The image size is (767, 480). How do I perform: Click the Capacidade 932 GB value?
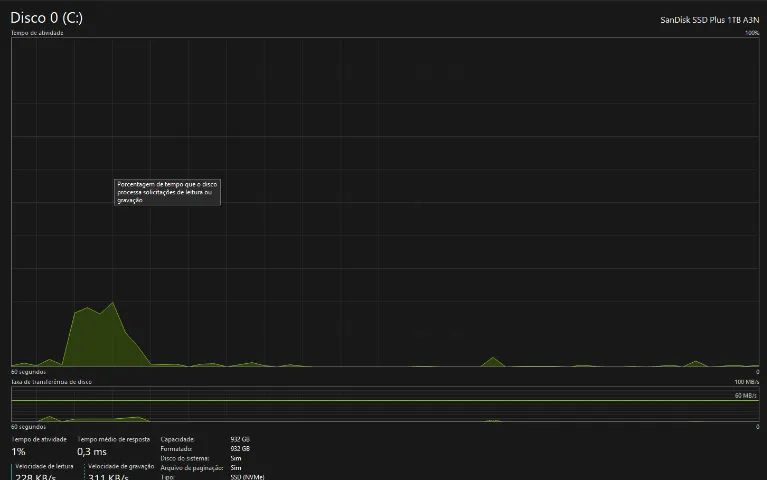tap(240, 439)
